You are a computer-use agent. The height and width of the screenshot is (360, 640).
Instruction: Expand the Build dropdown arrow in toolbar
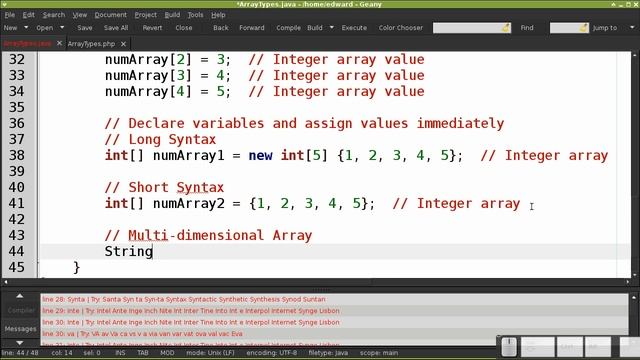331,28
